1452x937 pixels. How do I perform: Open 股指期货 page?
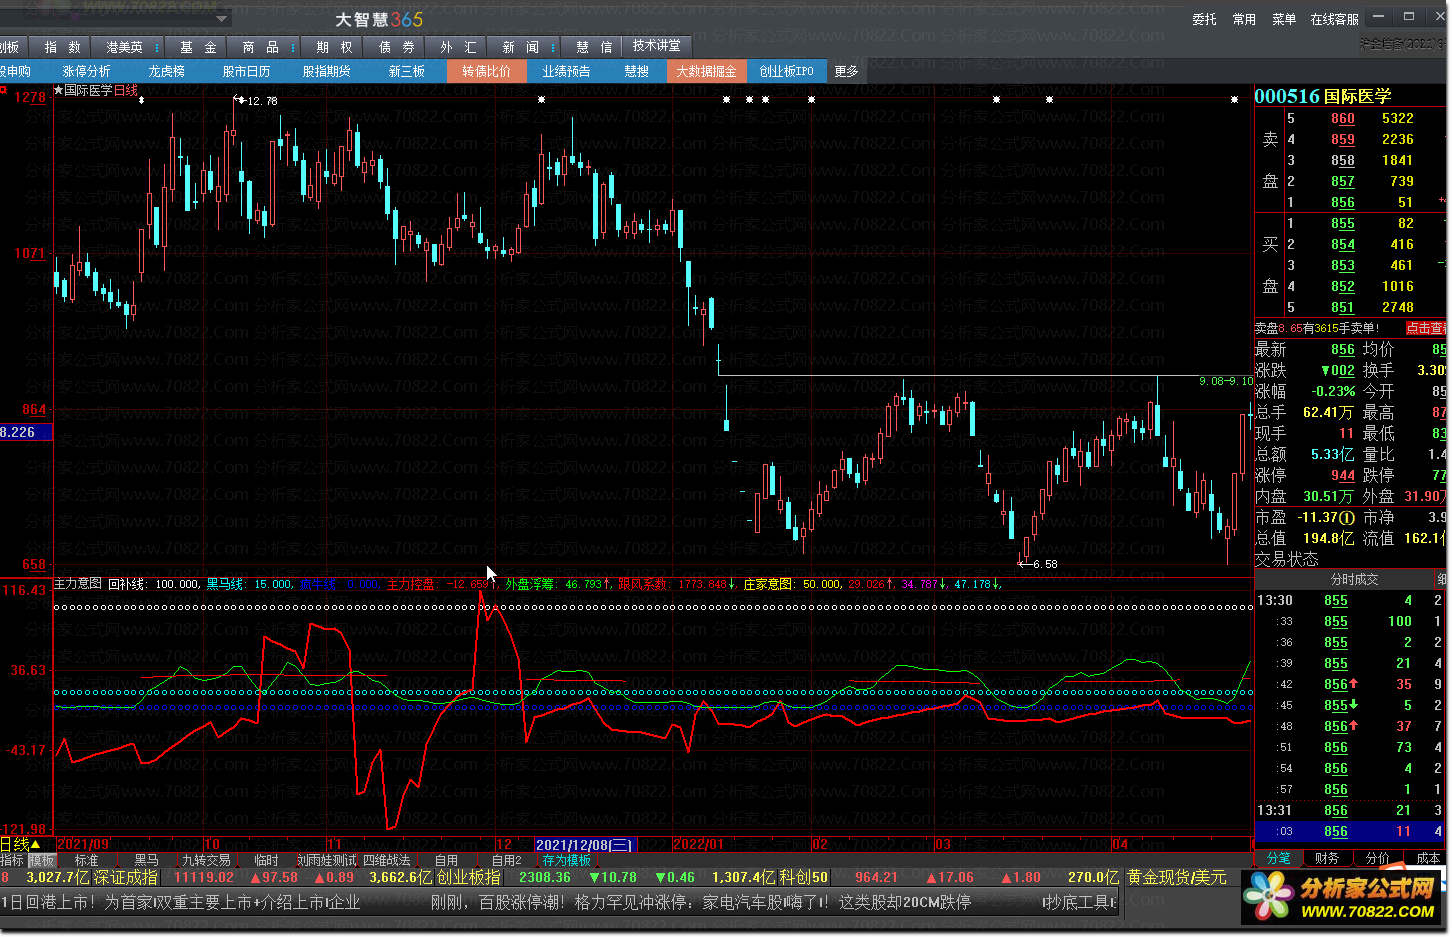click(x=326, y=71)
